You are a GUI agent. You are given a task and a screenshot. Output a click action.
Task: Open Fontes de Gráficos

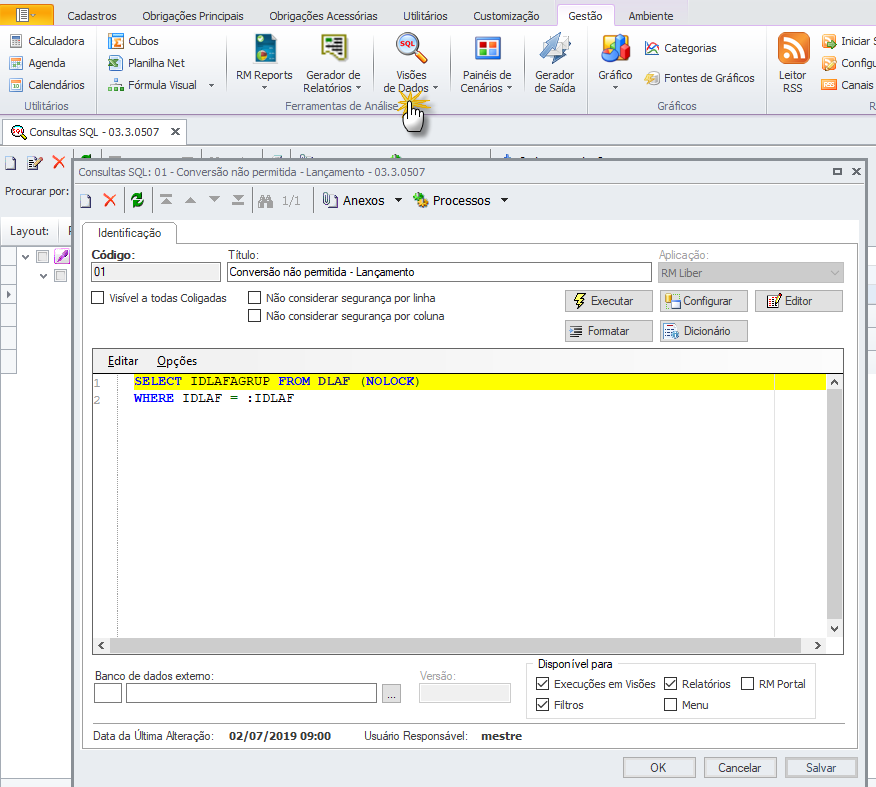coord(699,78)
